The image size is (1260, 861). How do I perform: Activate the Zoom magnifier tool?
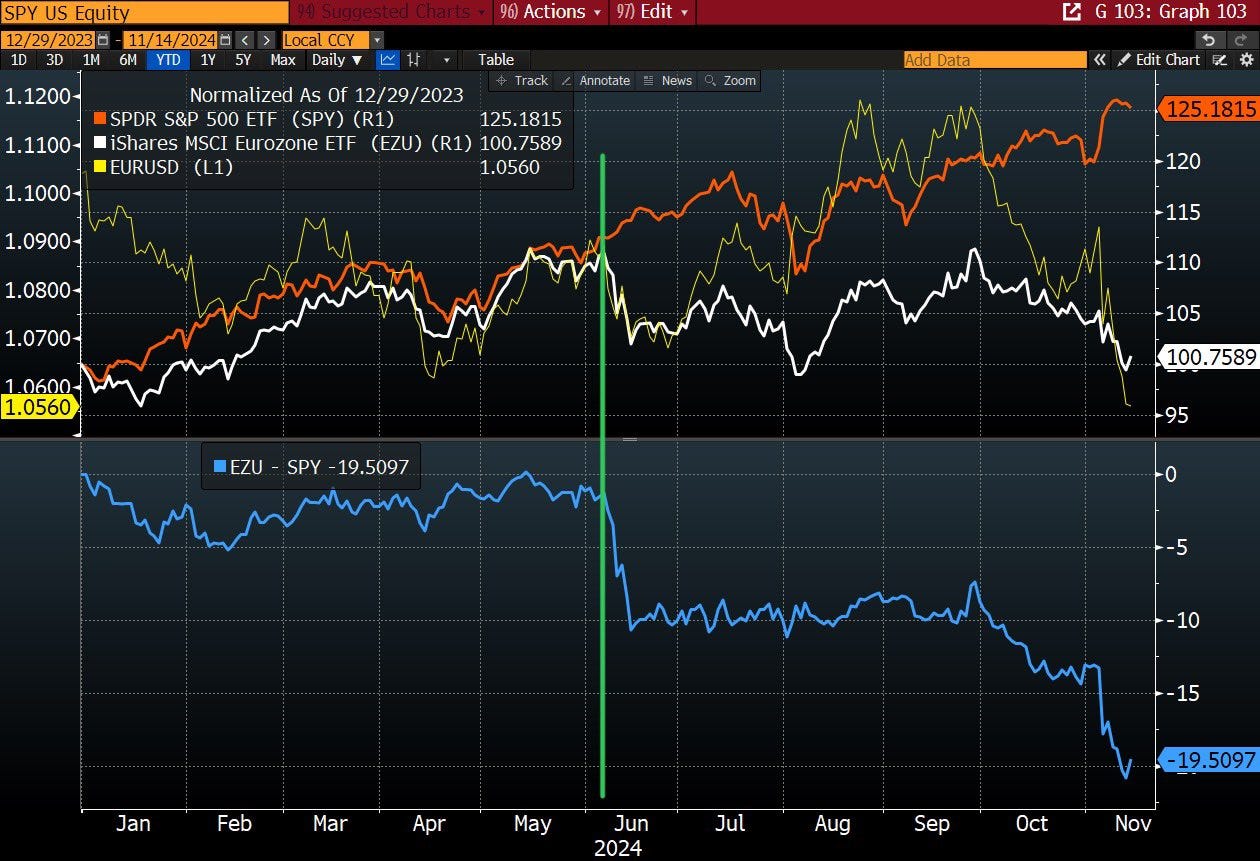click(730, 80)
